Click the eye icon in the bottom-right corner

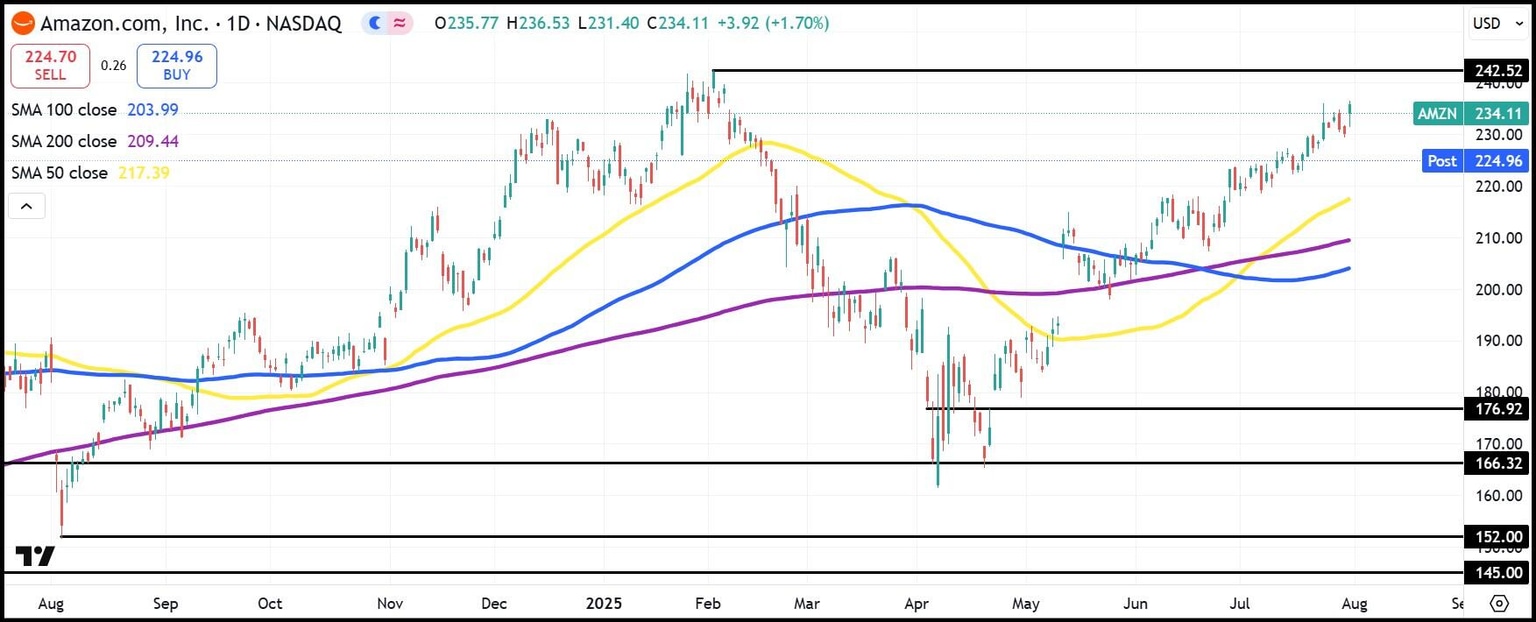click(1500, 603)
